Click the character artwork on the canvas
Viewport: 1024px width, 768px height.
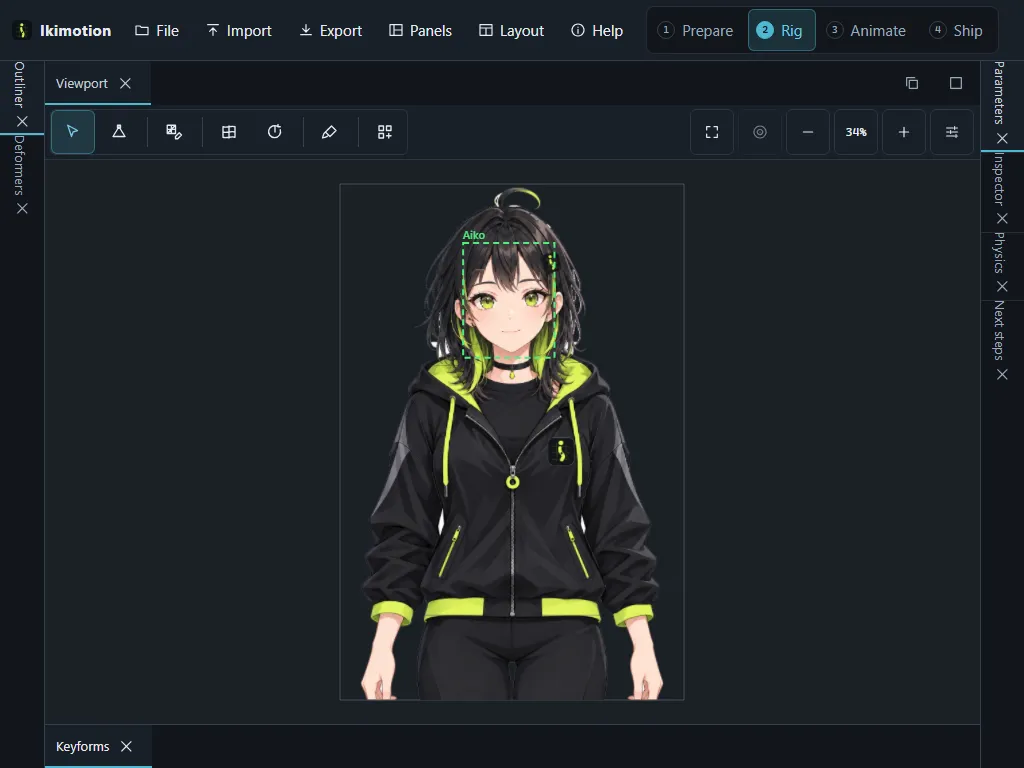(512, 444)
